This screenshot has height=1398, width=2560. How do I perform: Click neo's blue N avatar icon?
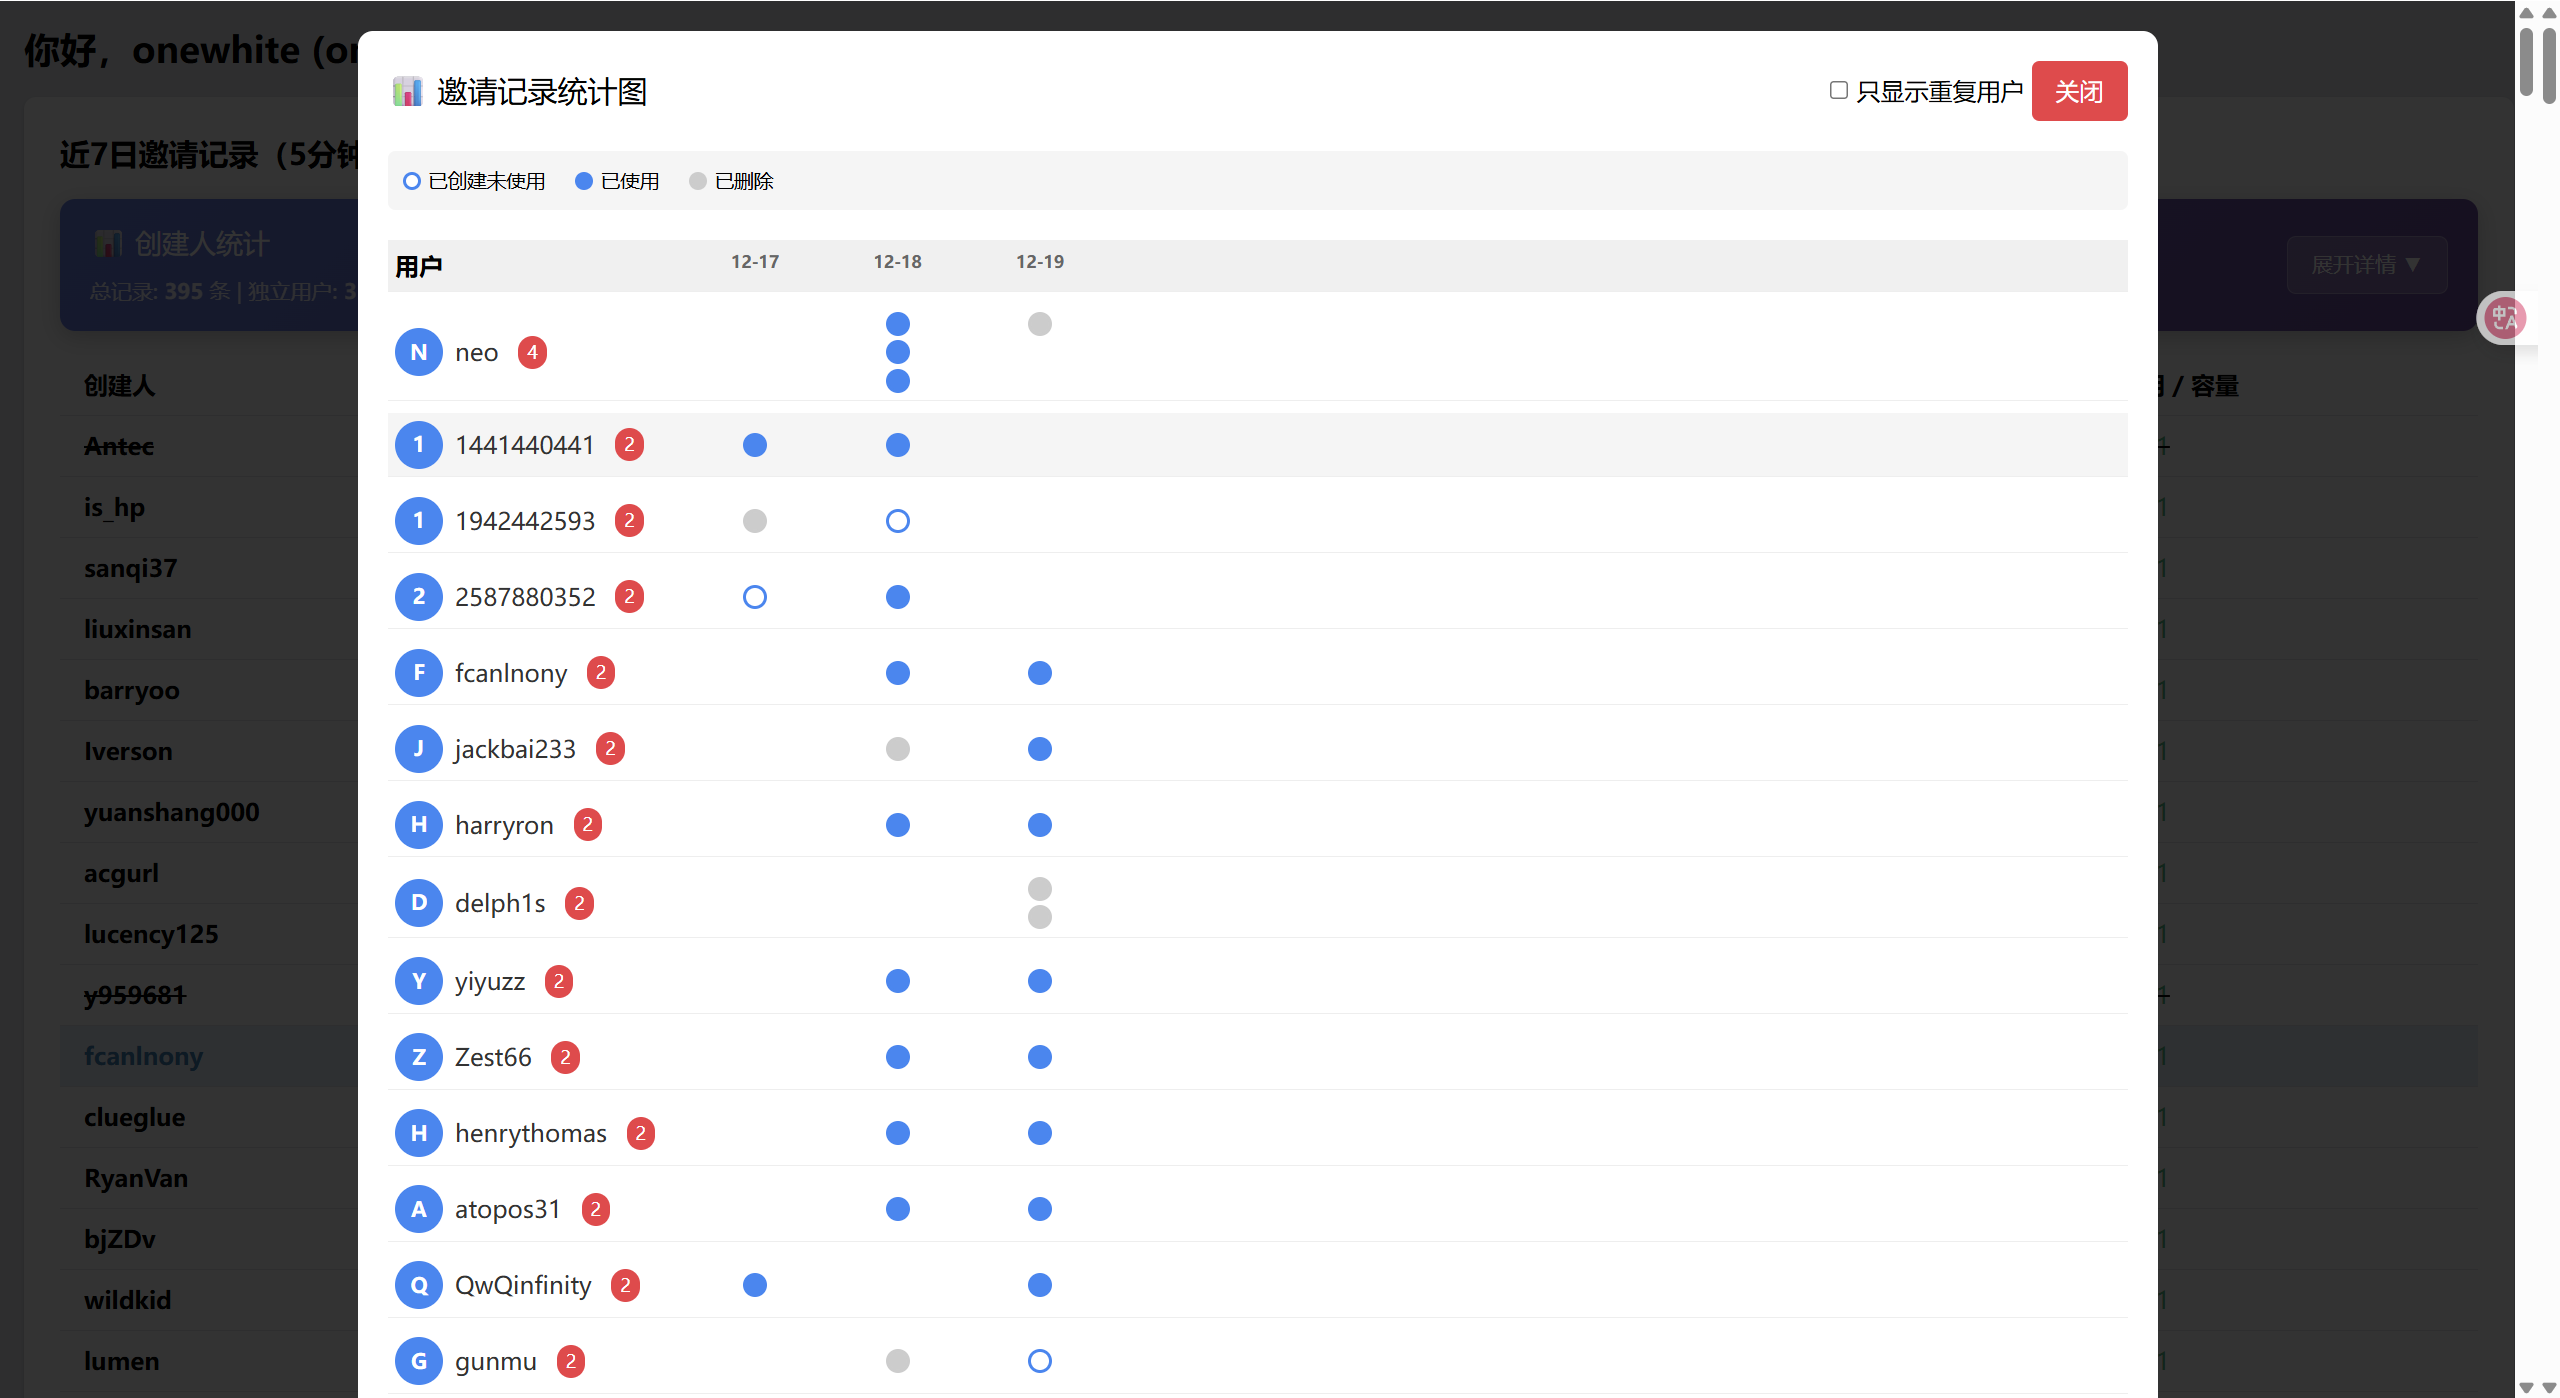coord(419,352)
